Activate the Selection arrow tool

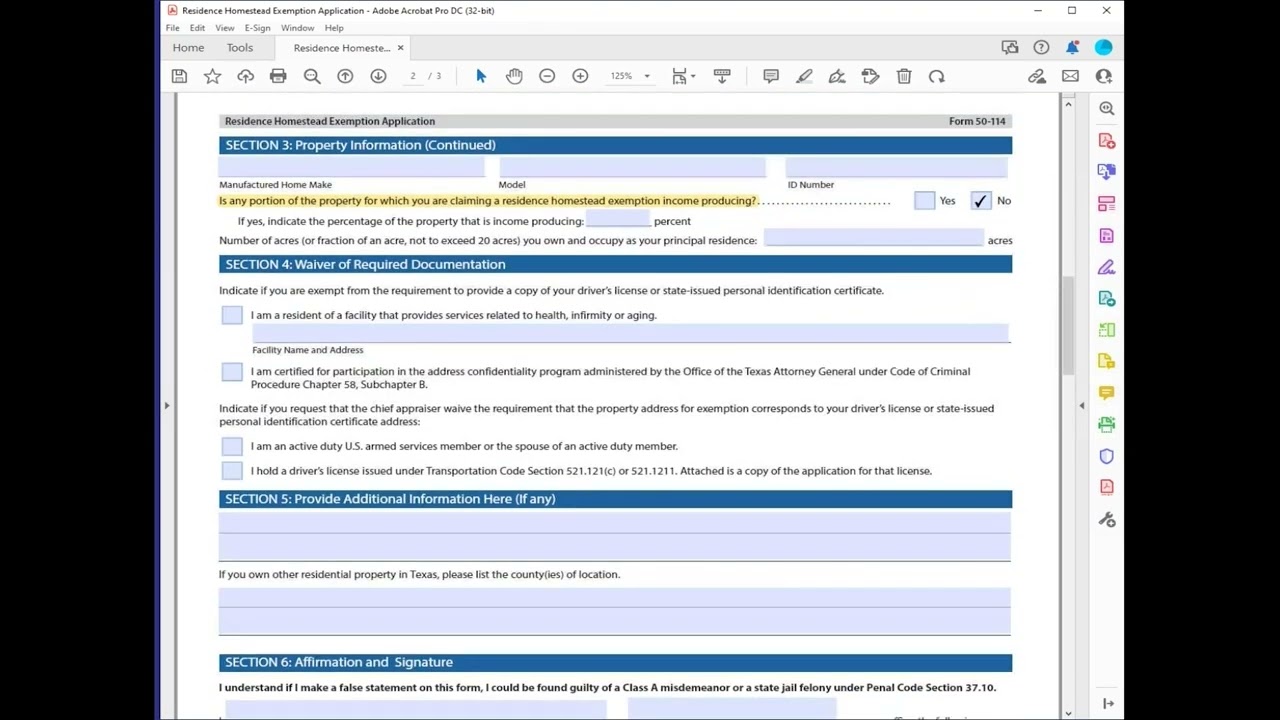(x=481, y=76)
